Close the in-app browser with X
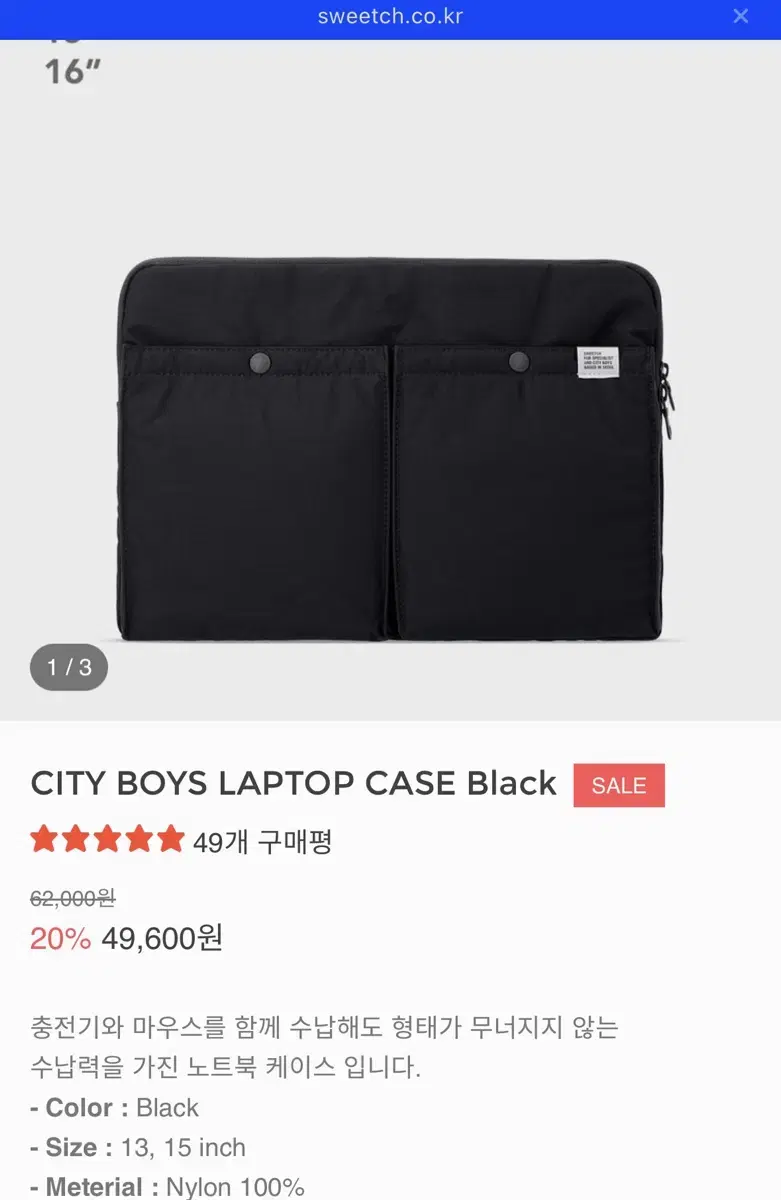 click(x=741, y=16)
